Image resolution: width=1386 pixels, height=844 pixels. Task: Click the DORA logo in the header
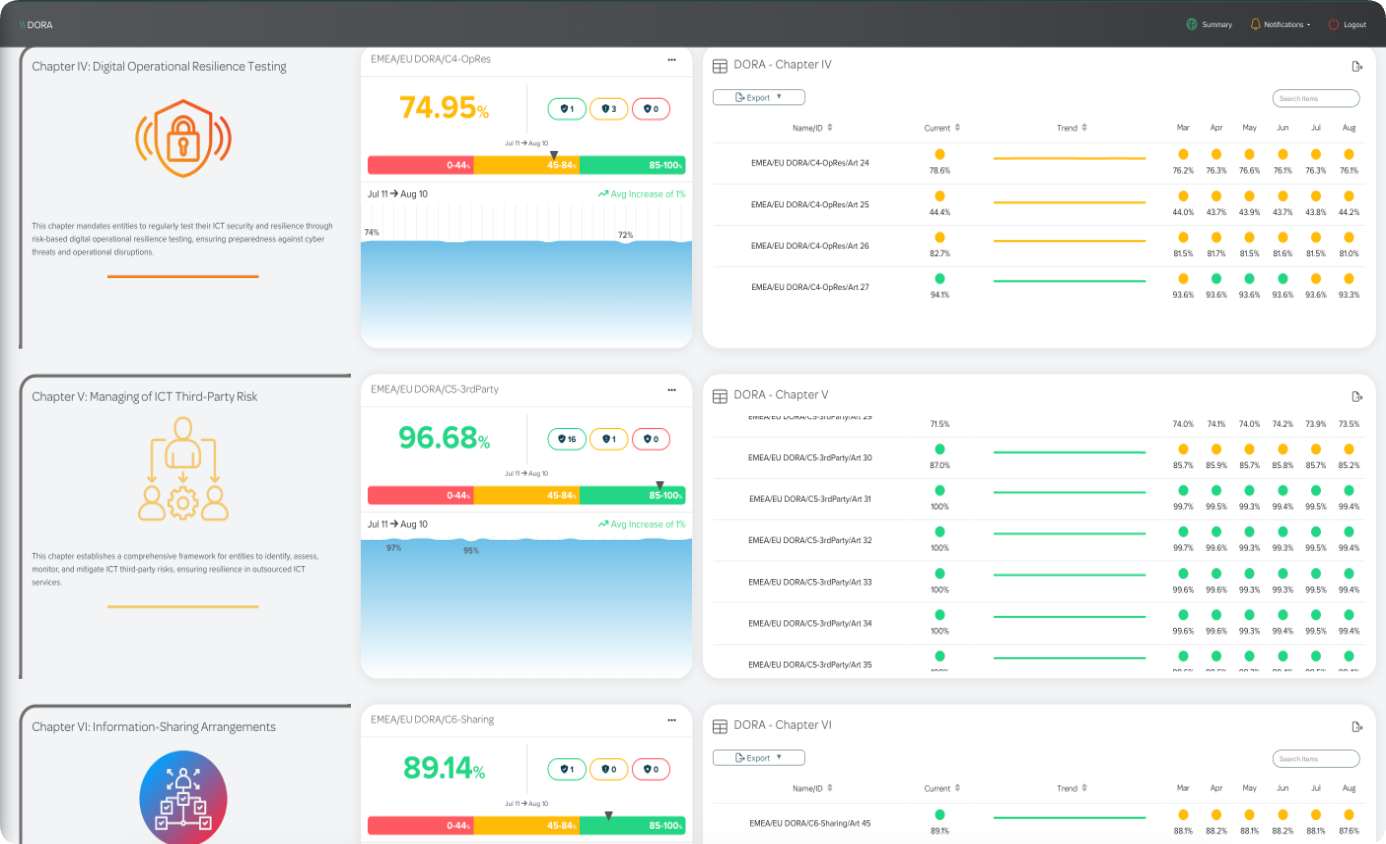pos(36,25)
